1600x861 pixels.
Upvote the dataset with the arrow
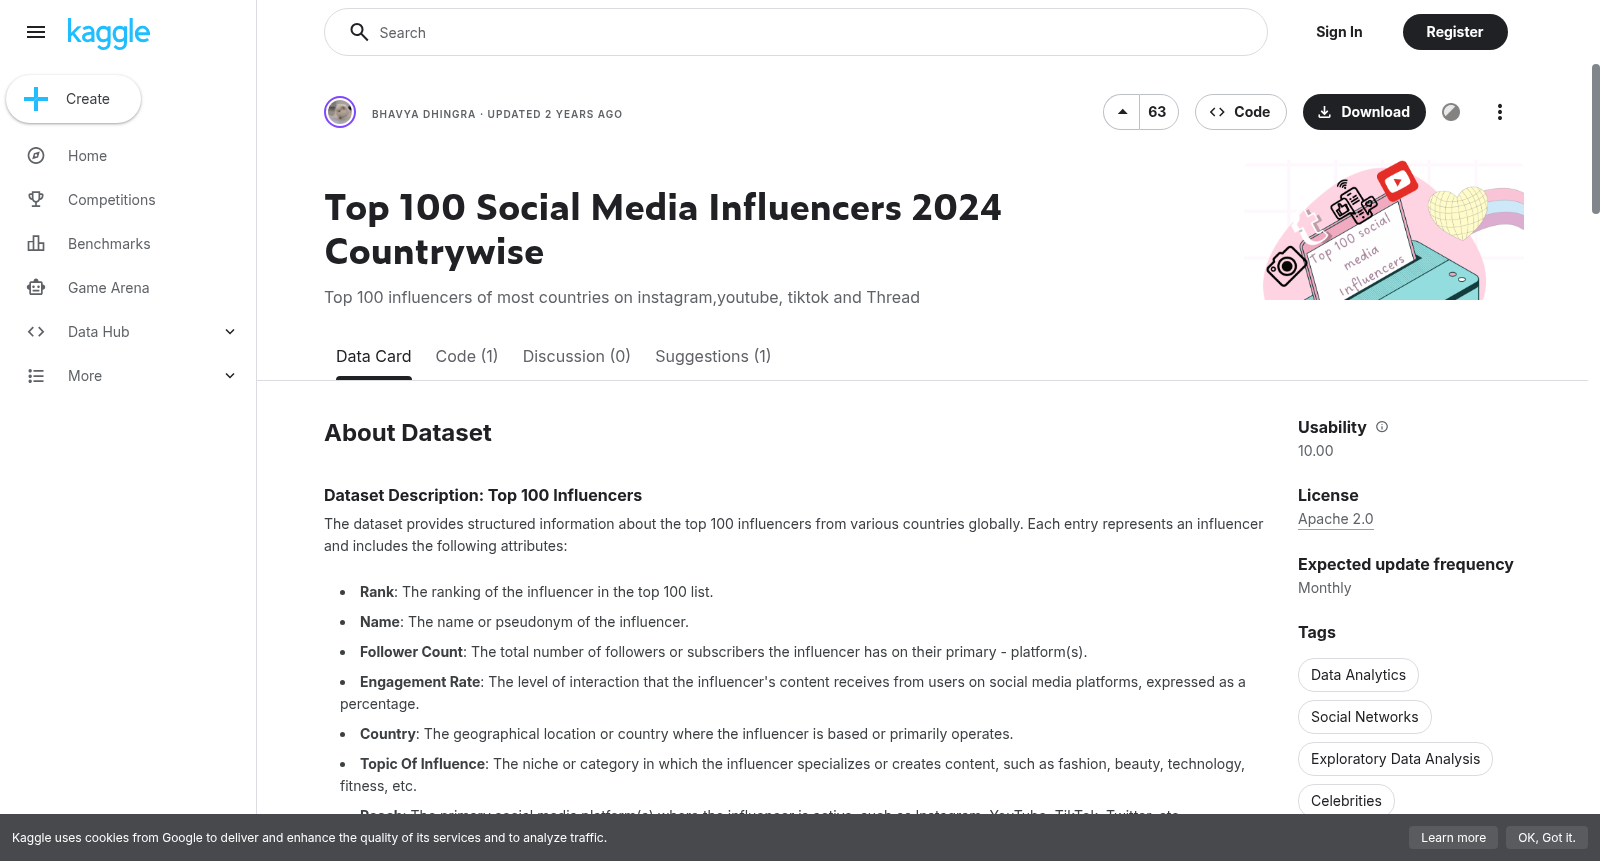point(1122,112)
